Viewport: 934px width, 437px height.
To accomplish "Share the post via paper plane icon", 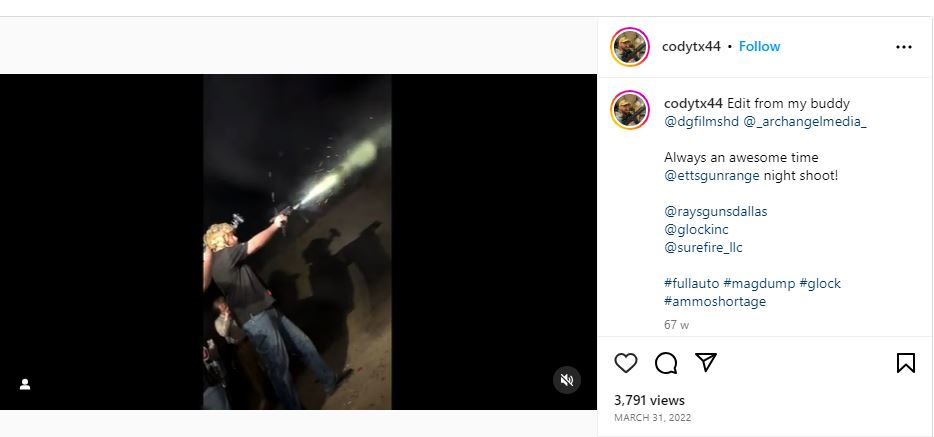I will click(706, 363).
